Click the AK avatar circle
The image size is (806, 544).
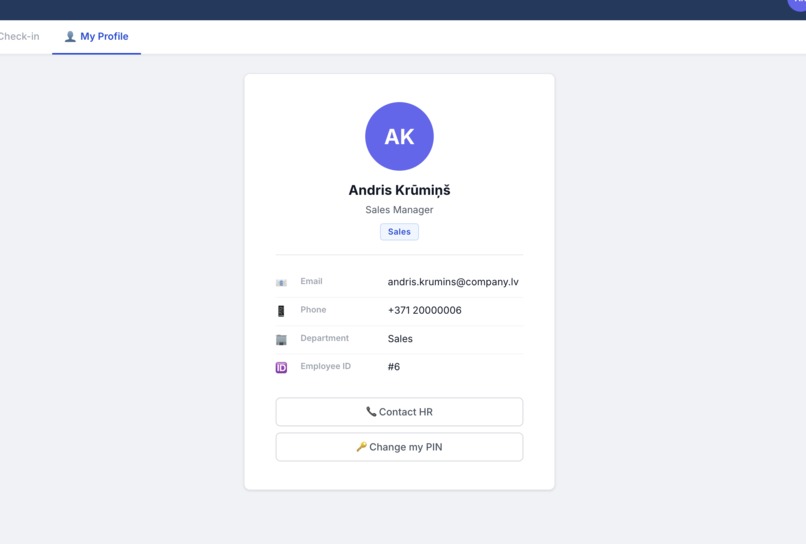[x=399, y=136]
